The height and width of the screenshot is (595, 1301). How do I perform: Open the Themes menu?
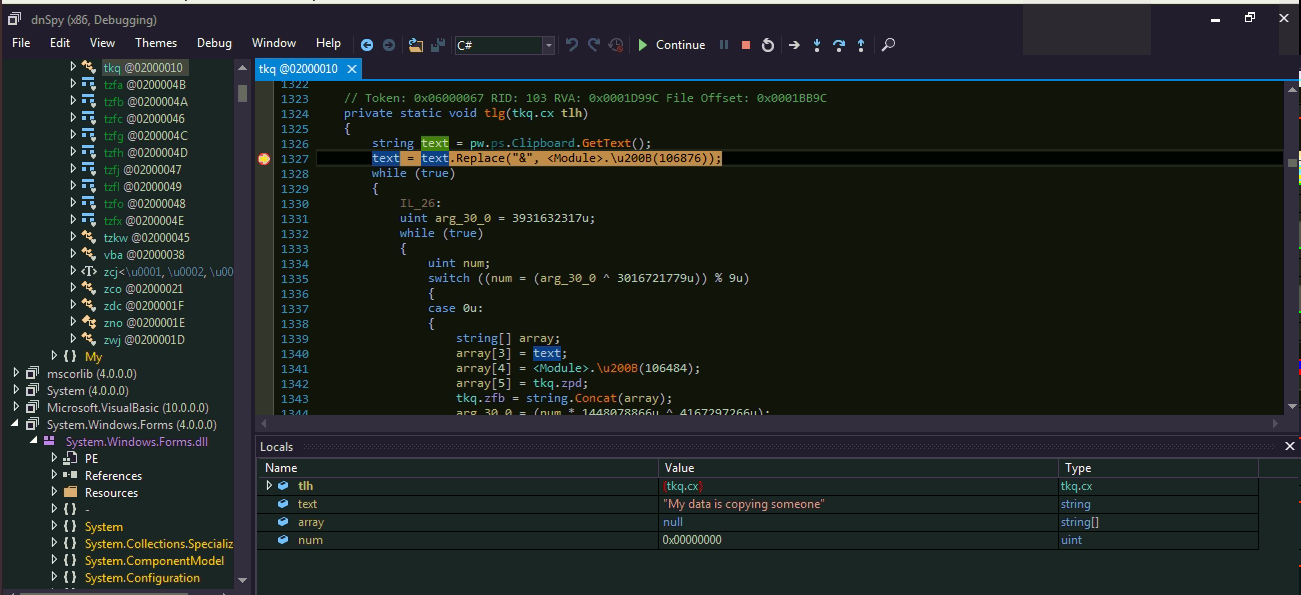156,43
